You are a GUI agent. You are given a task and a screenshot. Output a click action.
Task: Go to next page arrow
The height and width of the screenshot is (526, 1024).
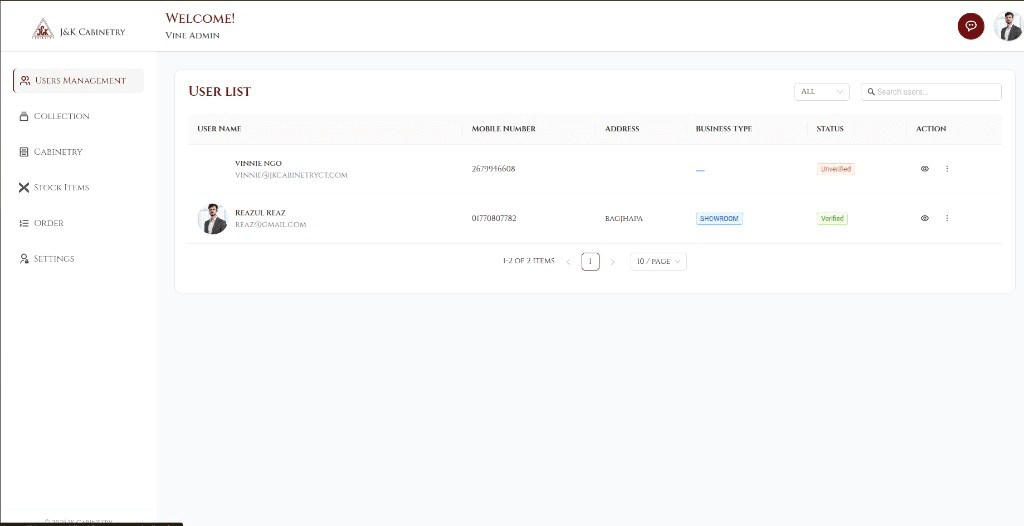pyautogui.click(x=612, y=262)
